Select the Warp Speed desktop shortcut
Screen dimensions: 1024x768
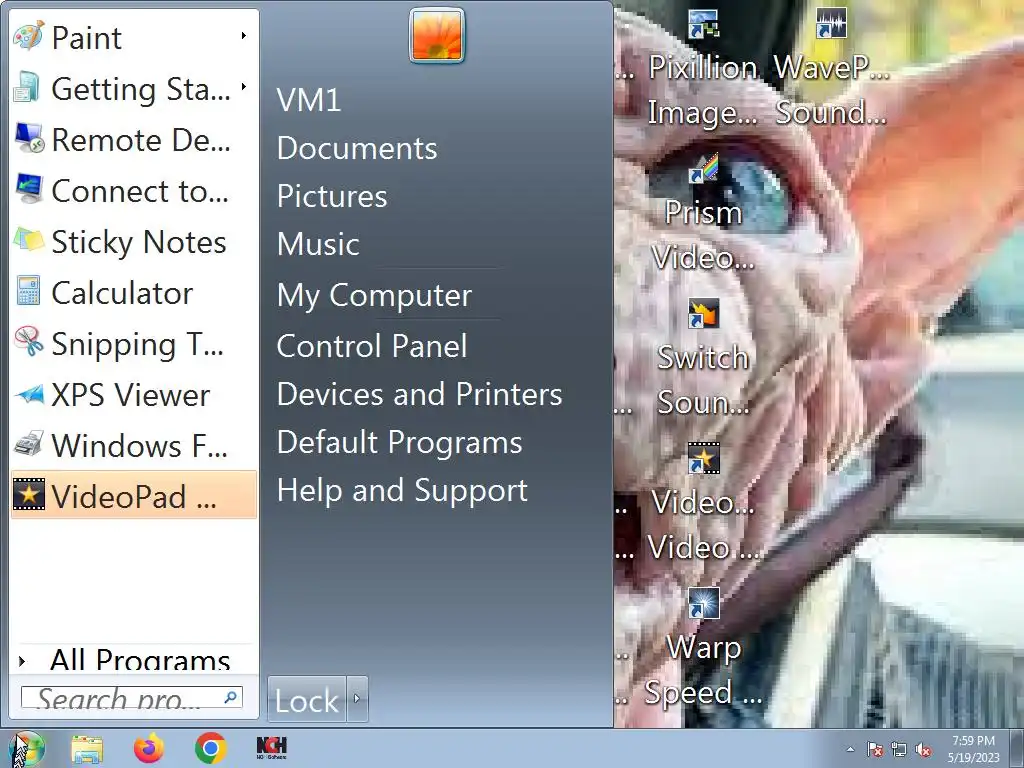[x=703, y=648]
